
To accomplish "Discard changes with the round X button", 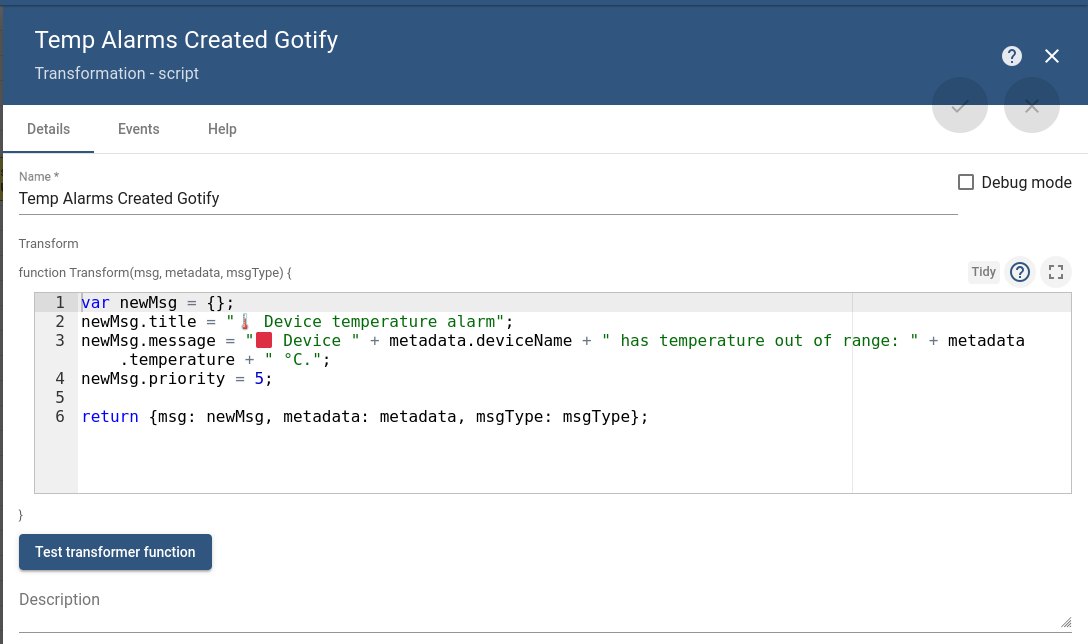I will tap(1032, 105).
